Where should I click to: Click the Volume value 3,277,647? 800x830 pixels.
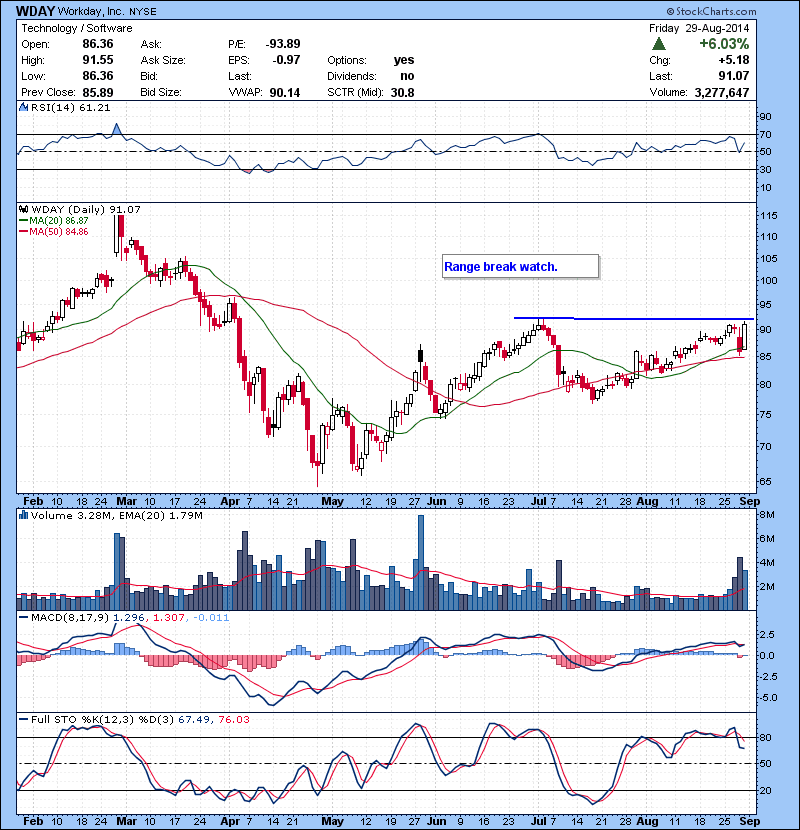click(x=722, y=93)
